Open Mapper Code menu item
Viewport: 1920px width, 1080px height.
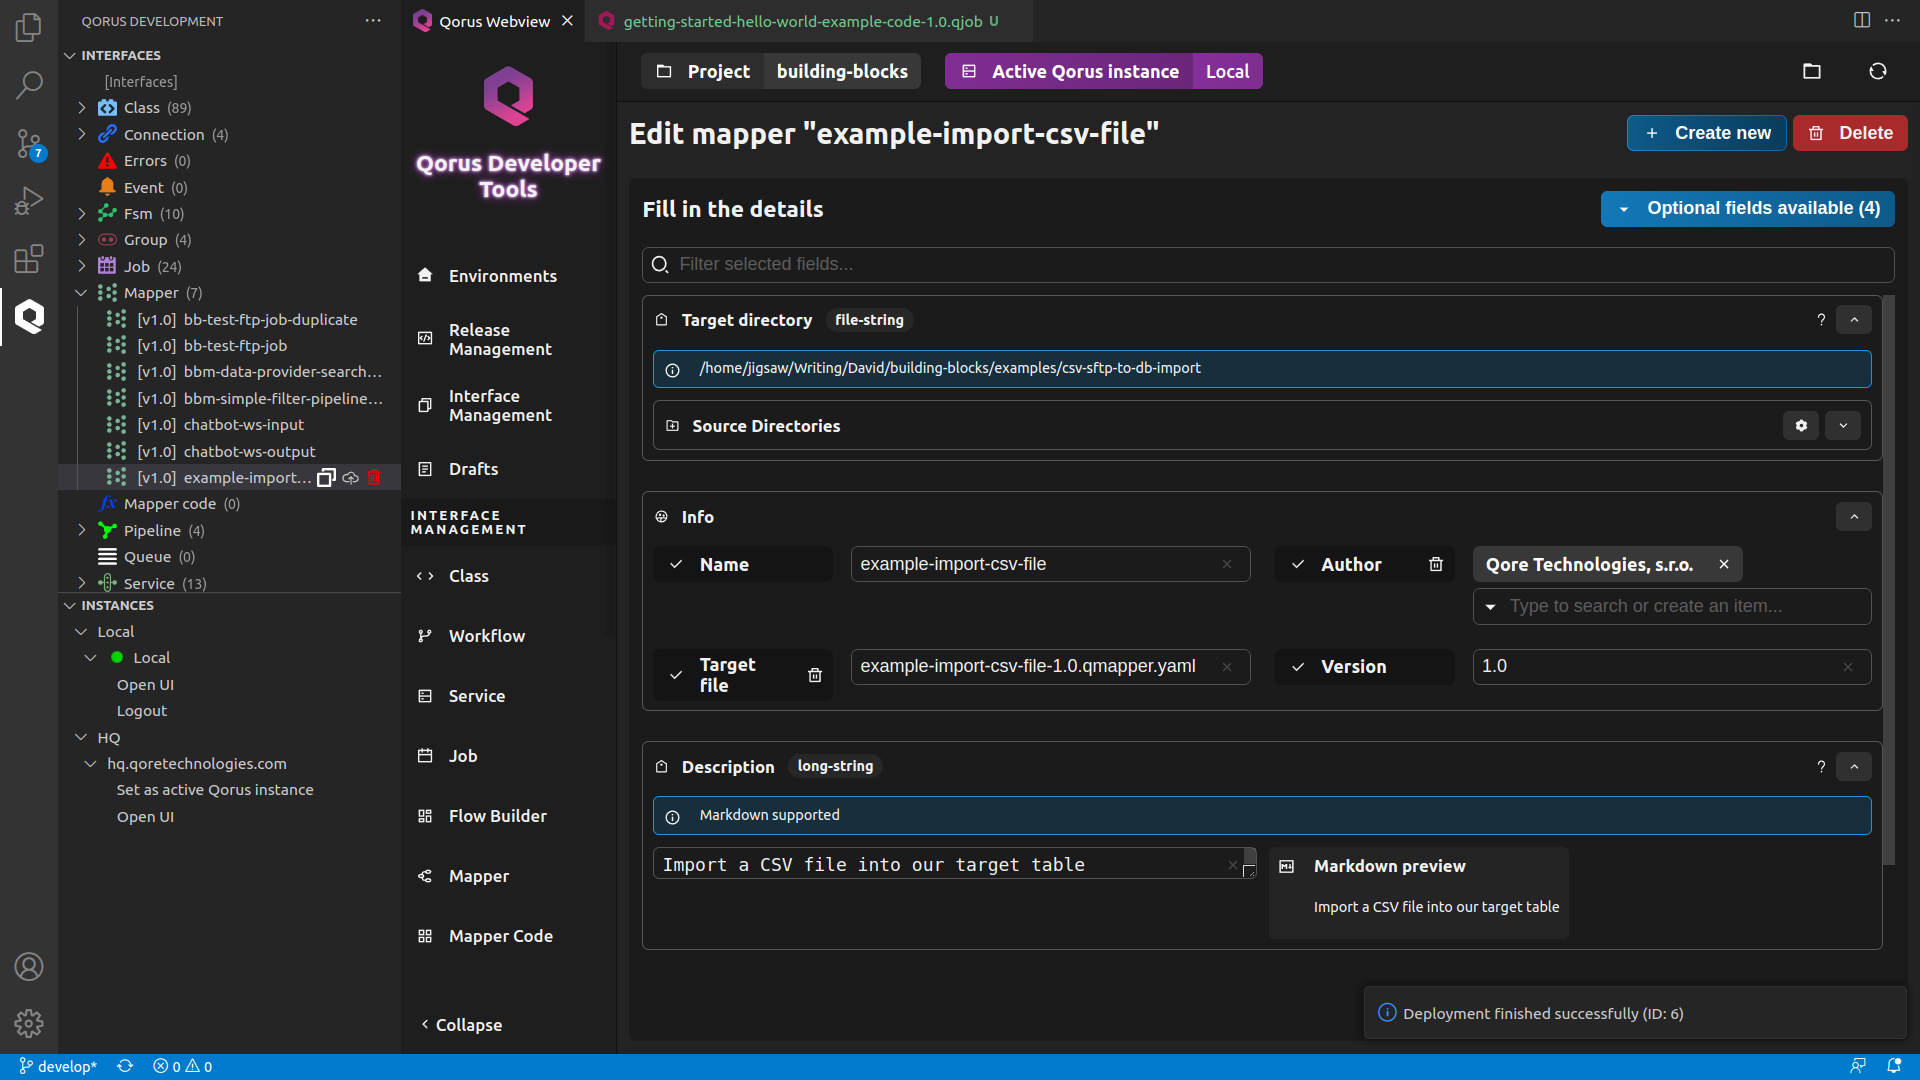(x=500, y=936)
